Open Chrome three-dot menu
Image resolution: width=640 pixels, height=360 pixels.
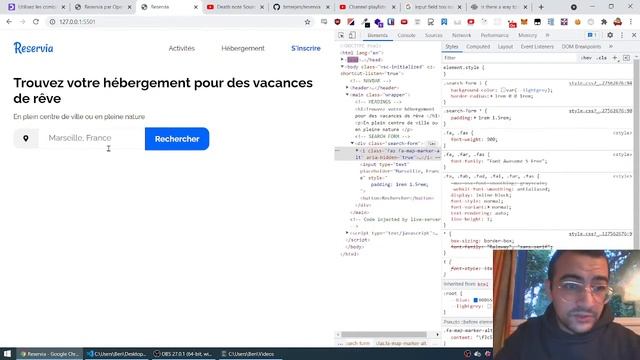(x=631, y=22)
